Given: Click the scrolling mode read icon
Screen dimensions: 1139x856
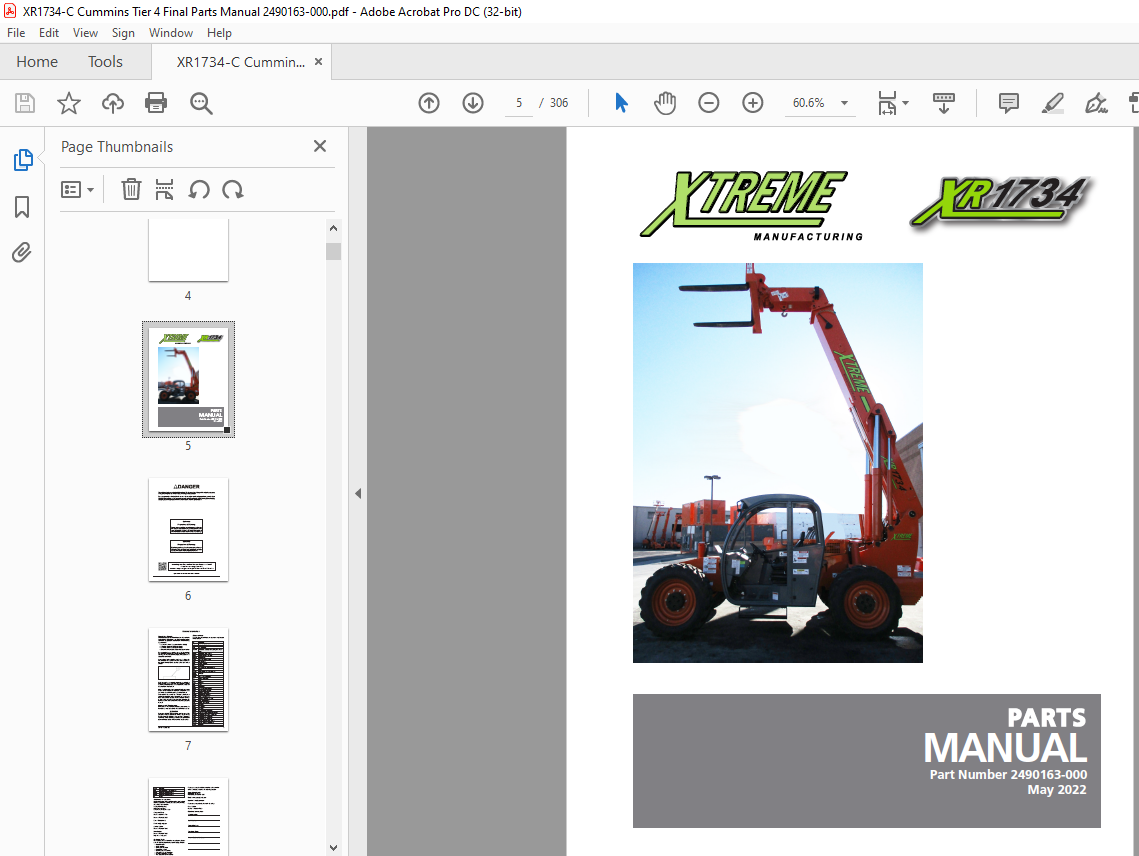Looking at the screenshot, I should [x=944, y=103].
